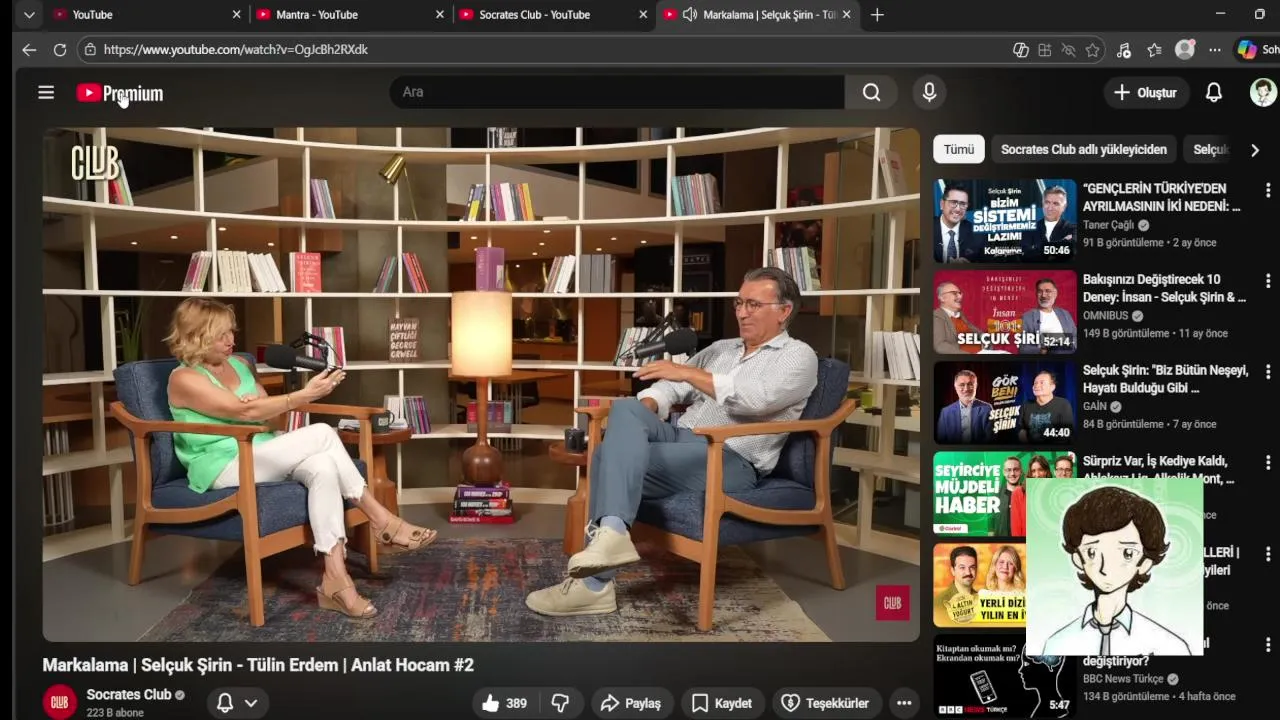This screenshot has height=720, width=1280.
Task: Open the tab search dropdown chevron
Action: pos(28,15)
